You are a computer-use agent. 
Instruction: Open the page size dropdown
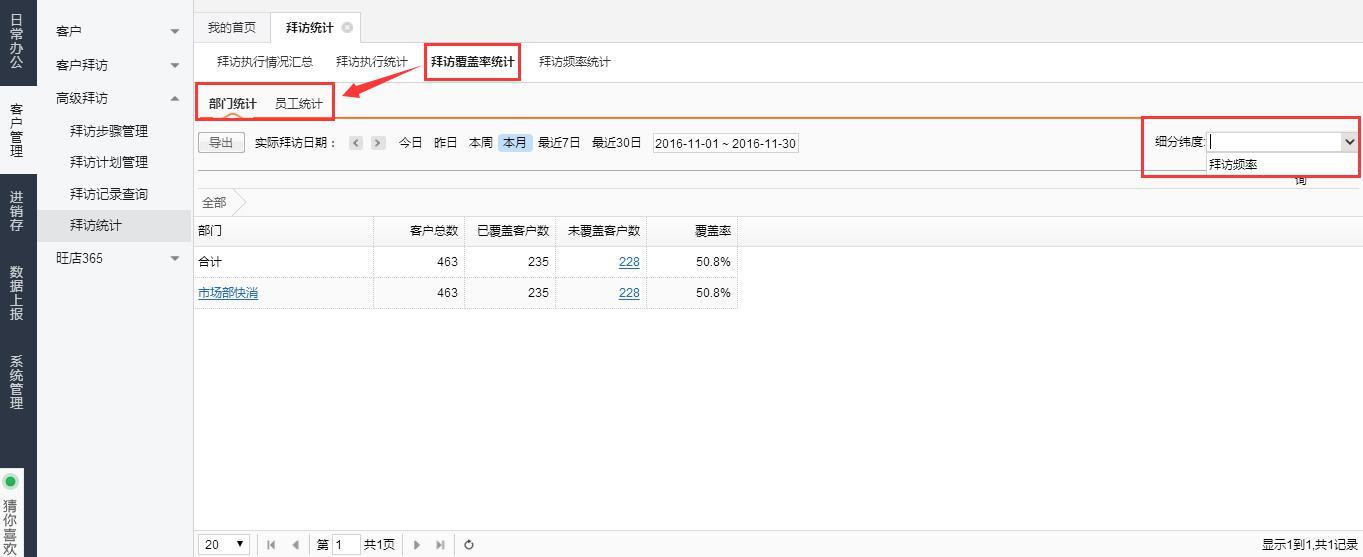(226, 545)
